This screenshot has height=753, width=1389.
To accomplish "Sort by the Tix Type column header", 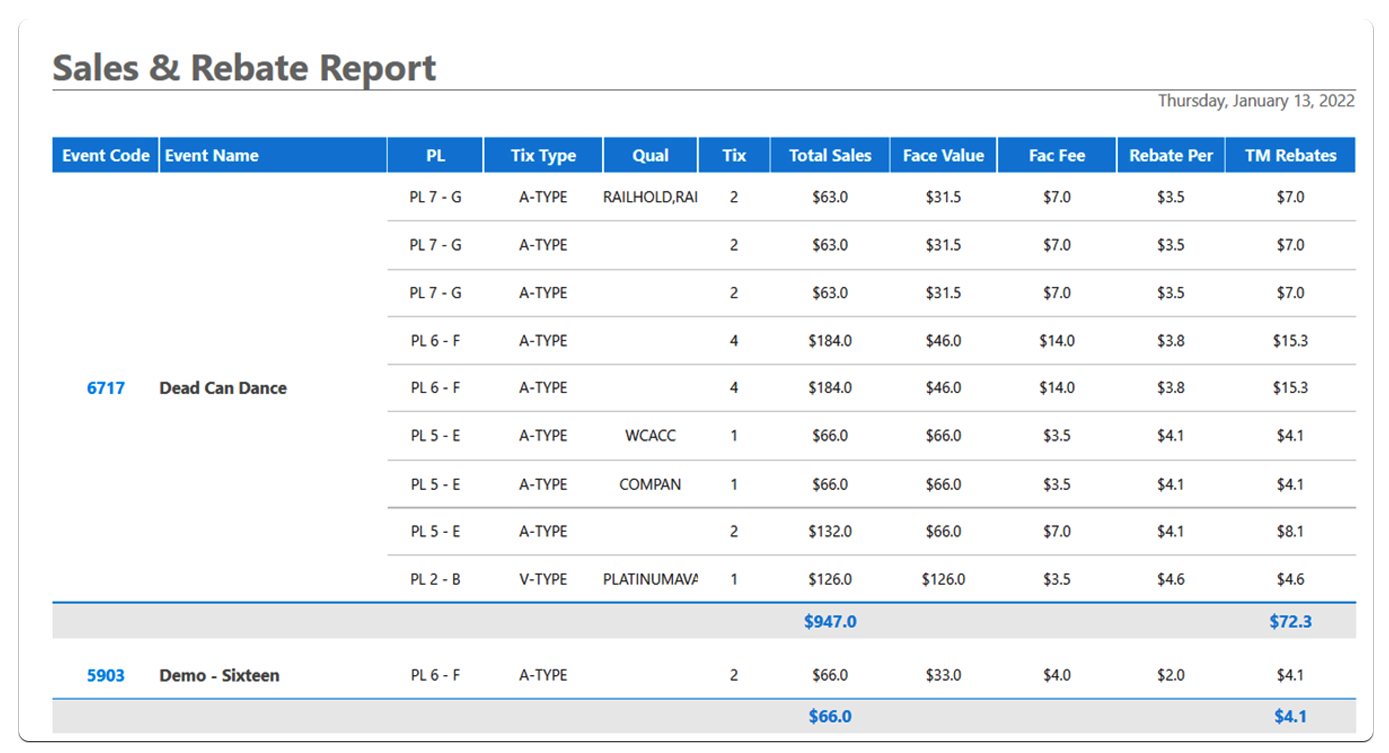I will (x=543, y=155).
